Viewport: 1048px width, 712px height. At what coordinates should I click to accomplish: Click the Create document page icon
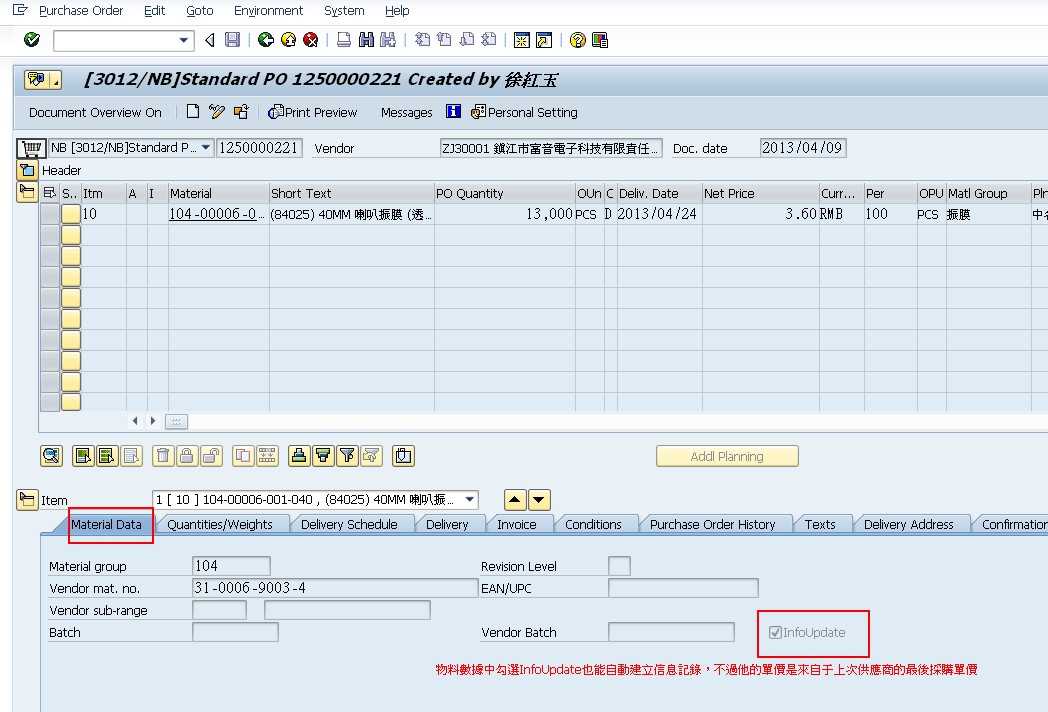(192, 112)
